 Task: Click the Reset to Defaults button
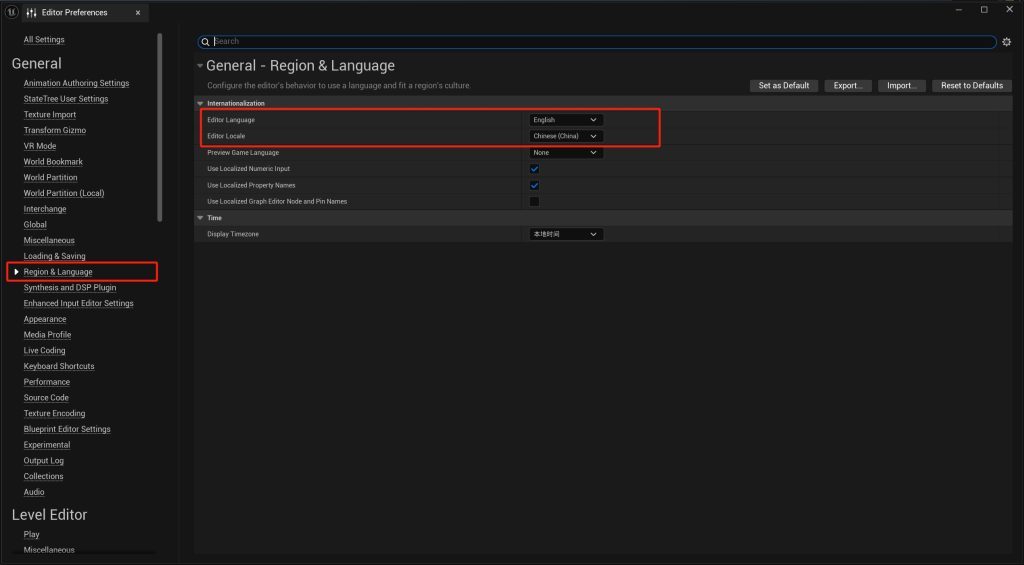972,86
